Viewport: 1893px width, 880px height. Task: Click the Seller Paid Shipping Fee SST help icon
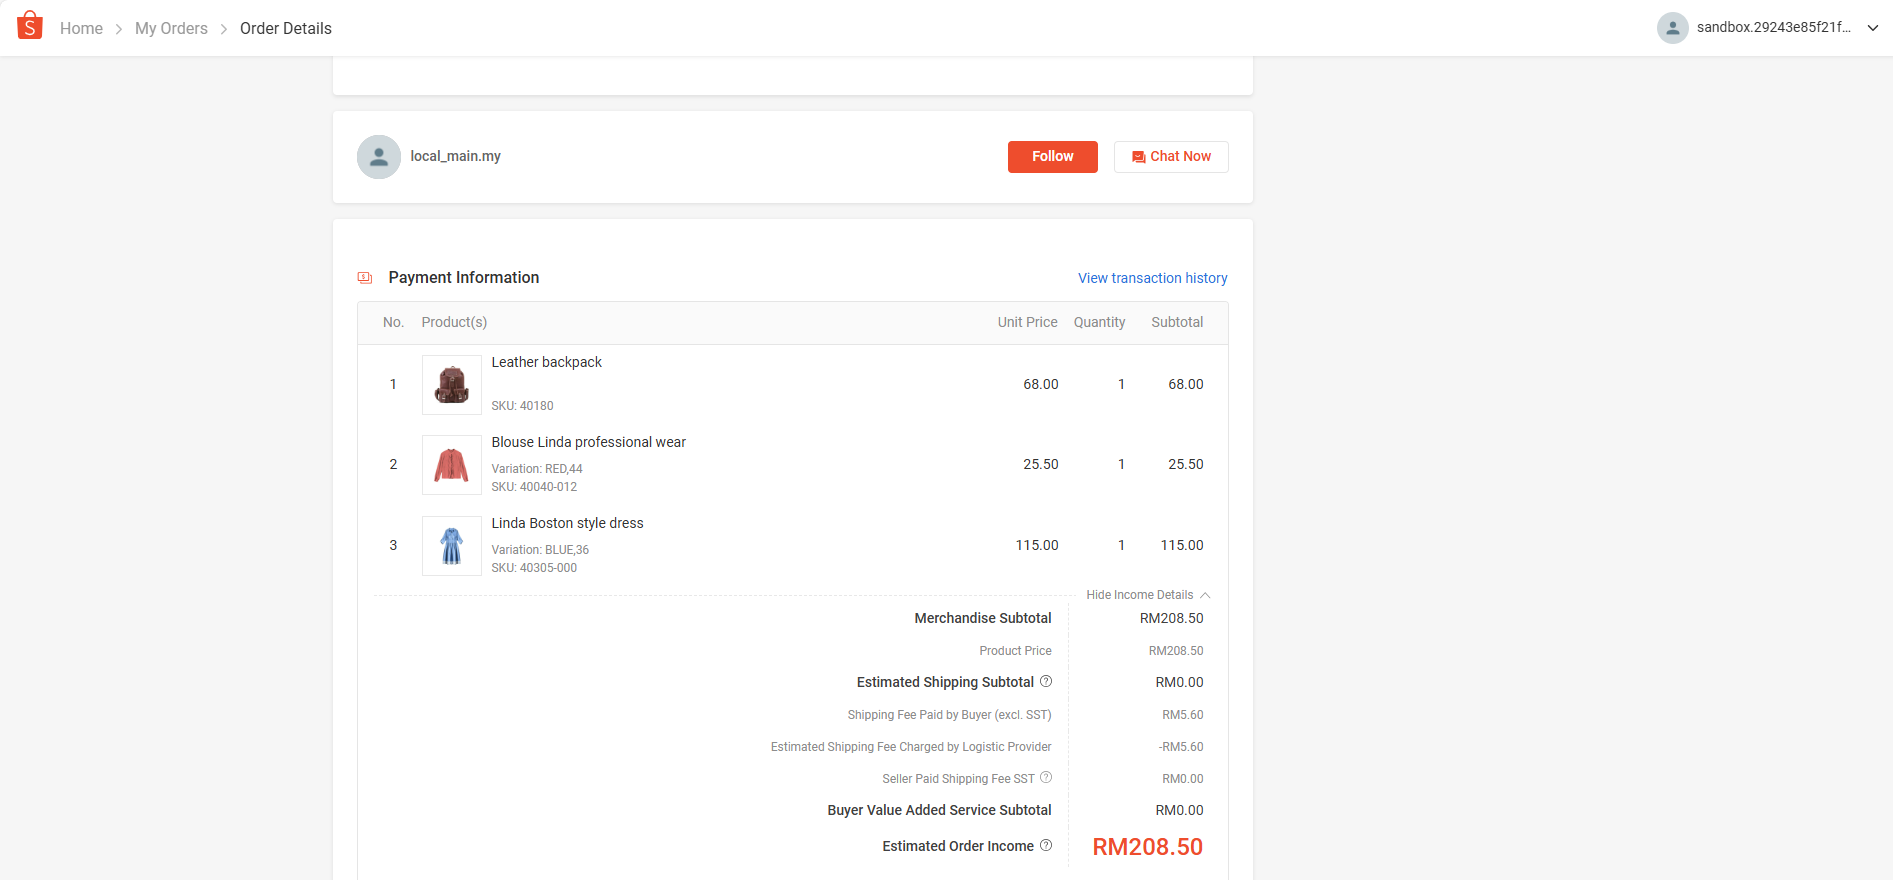pyautogui.click(x=1046, y=778)
